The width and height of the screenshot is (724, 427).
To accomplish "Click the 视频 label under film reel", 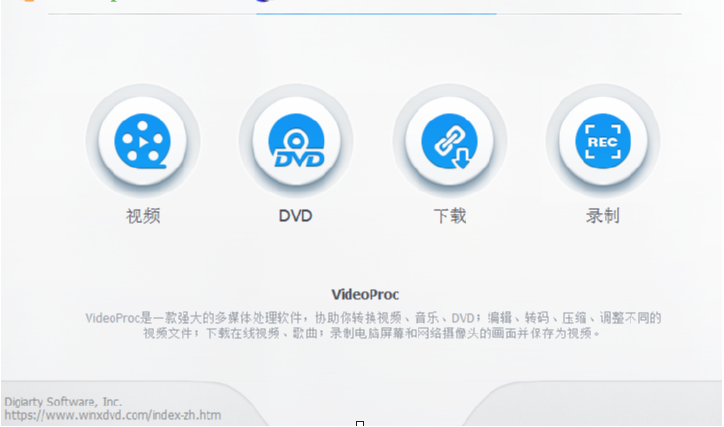I will click(x=143, y=216).
